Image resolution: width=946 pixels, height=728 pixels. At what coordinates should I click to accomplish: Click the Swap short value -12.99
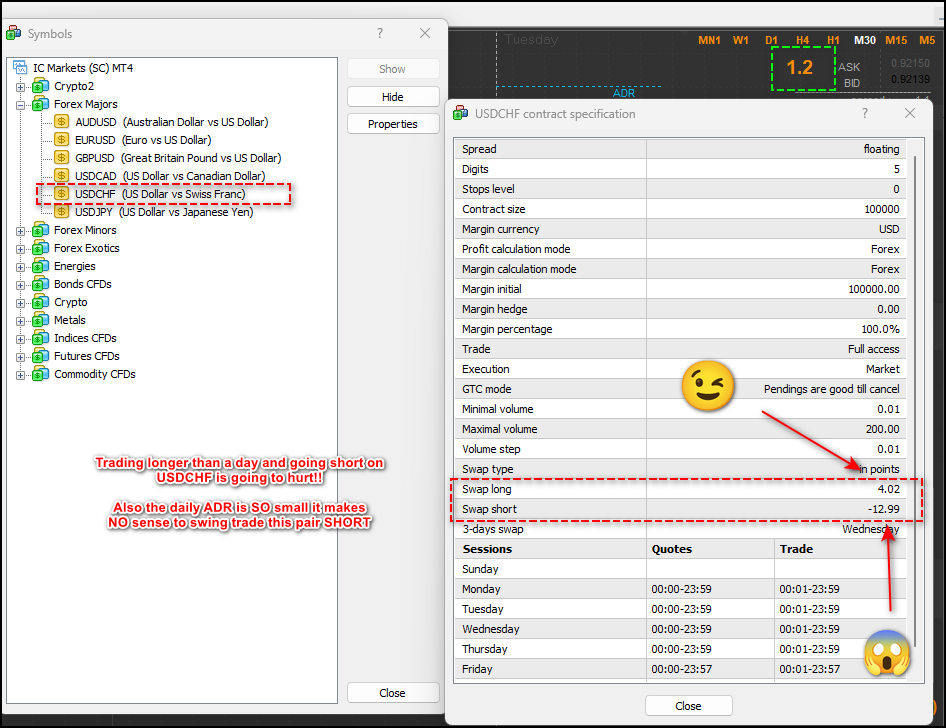pos(884,508)
